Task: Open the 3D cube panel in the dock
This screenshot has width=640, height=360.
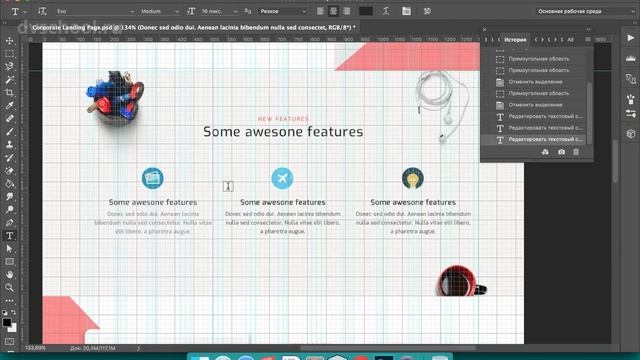Action: pos(631,134)
